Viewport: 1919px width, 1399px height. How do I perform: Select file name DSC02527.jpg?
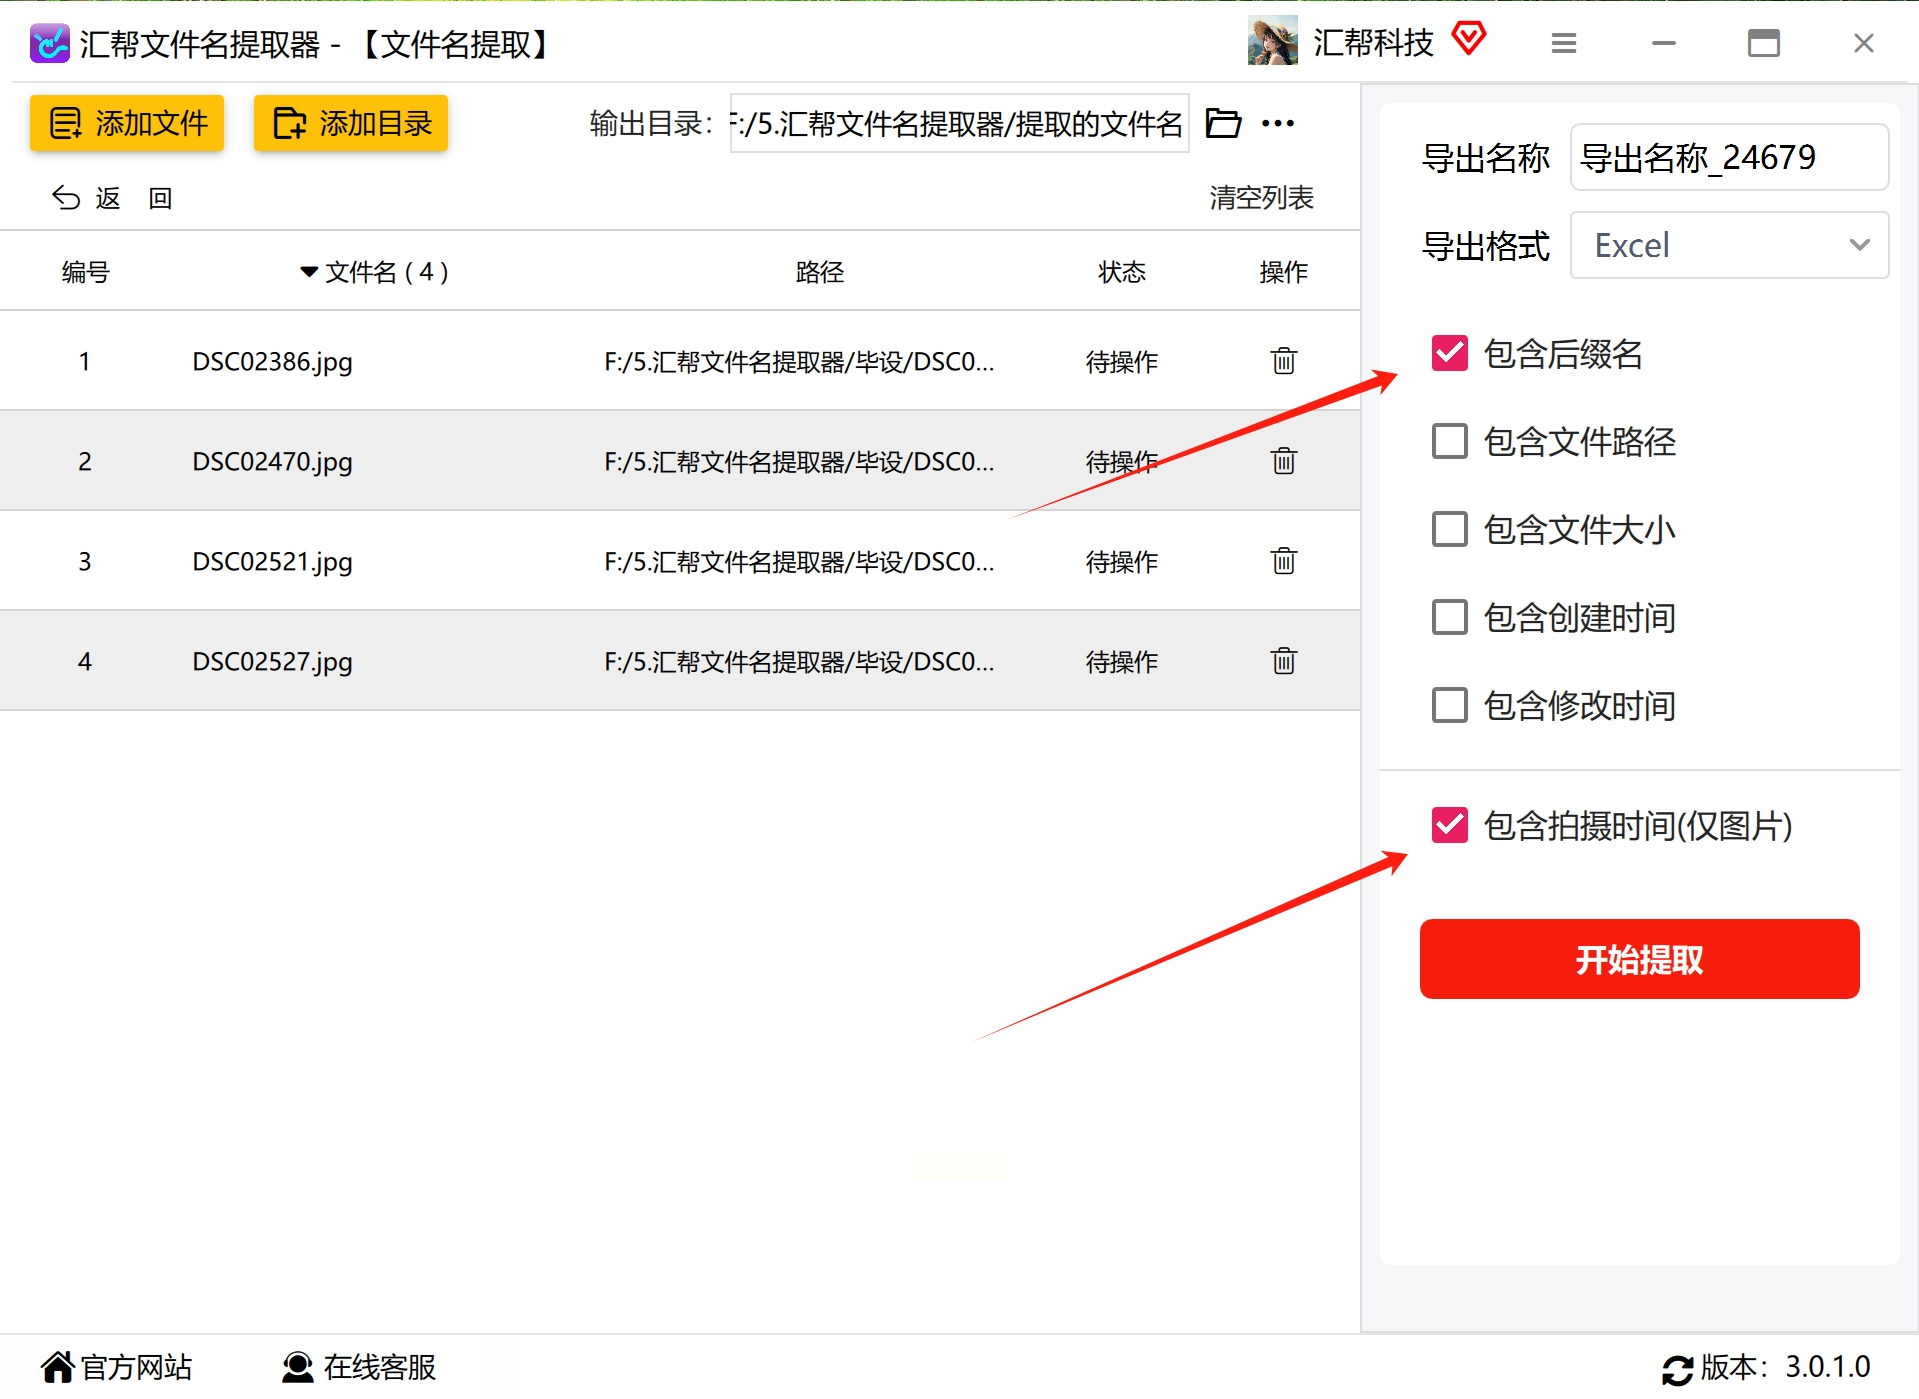[x=272, y=661]
